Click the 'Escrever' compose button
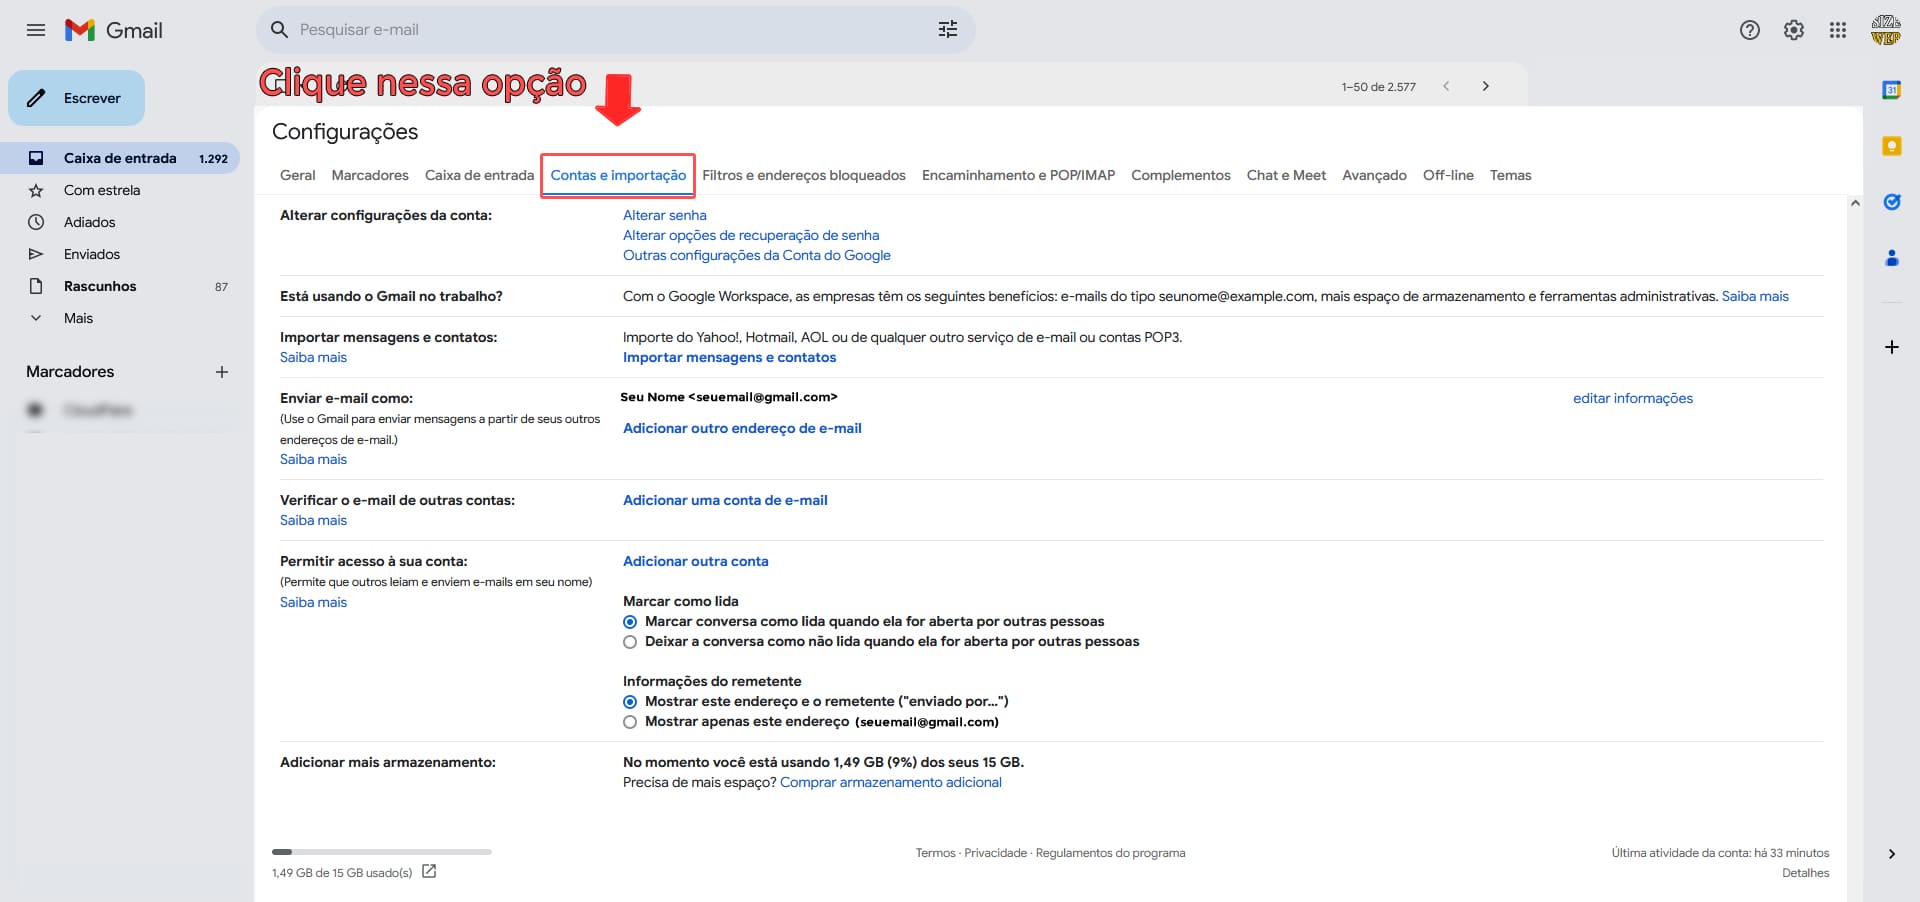This screenshot has height=902, width=1920. (77, 98)
